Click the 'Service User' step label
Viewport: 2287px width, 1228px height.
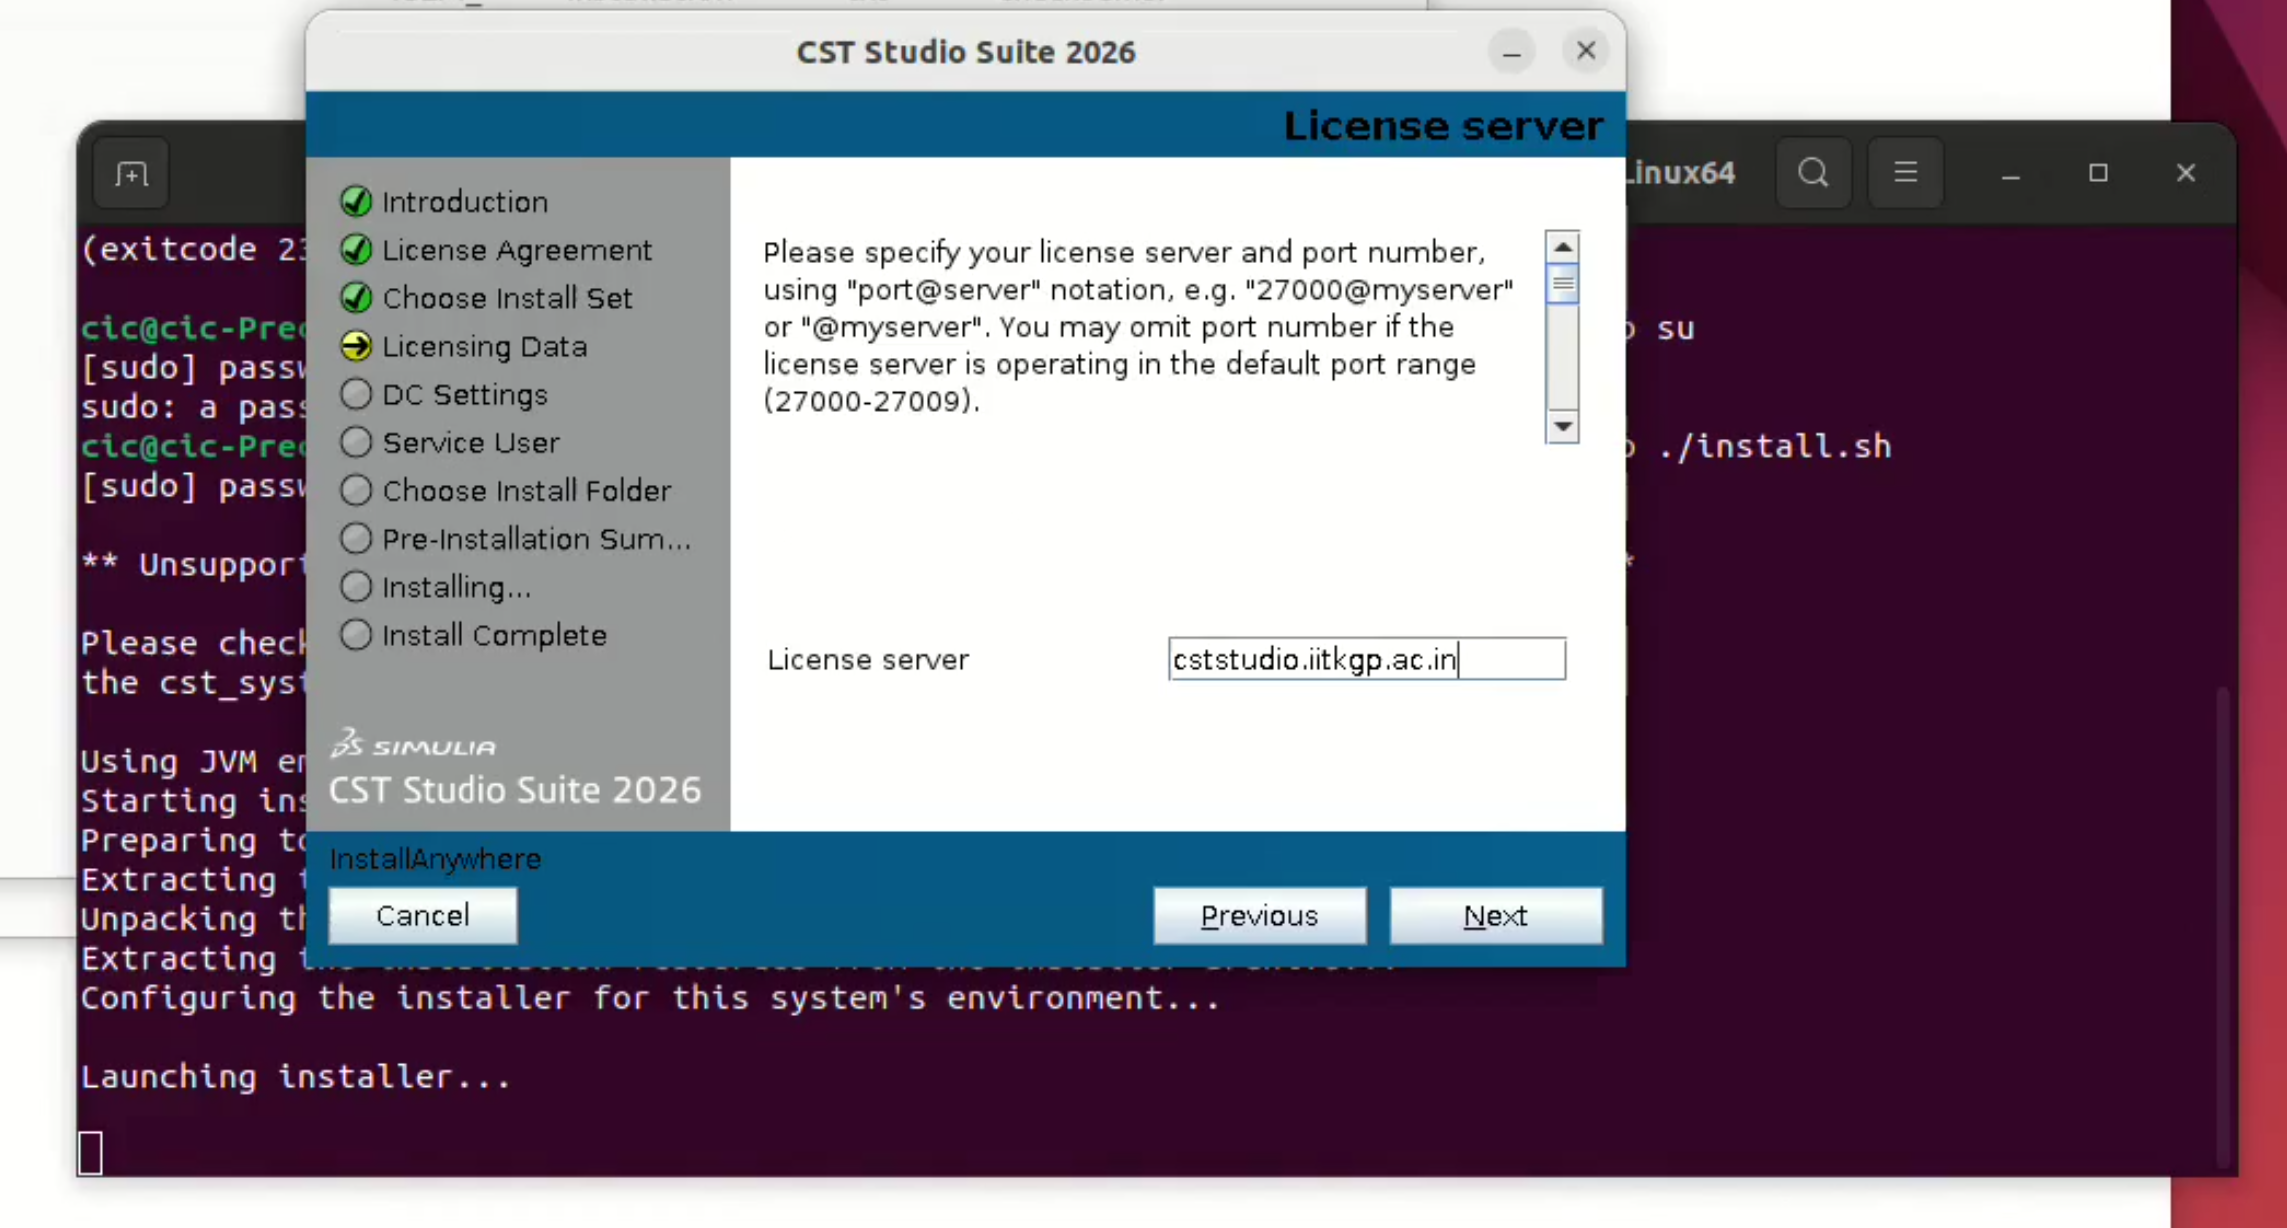click(470, 443)
